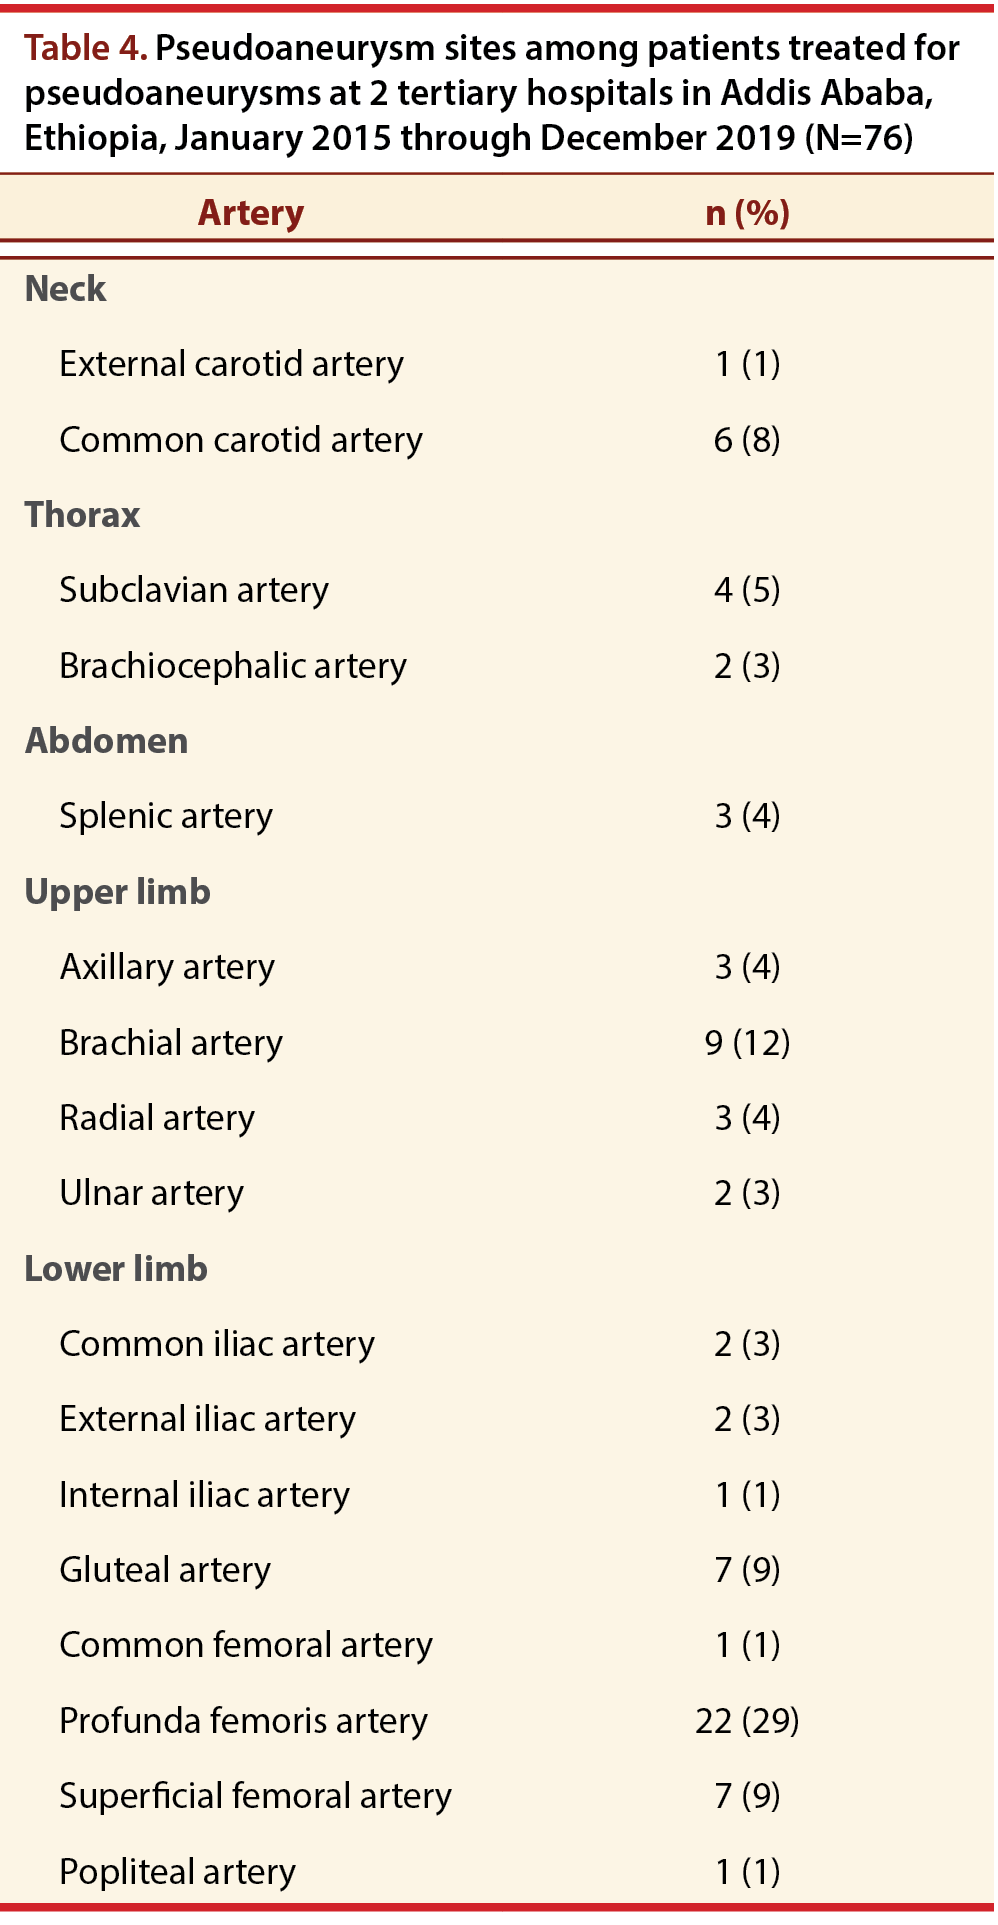Screen dimensions: 998x1925
Task: Click the Table 4 title label
Action: 86,47
